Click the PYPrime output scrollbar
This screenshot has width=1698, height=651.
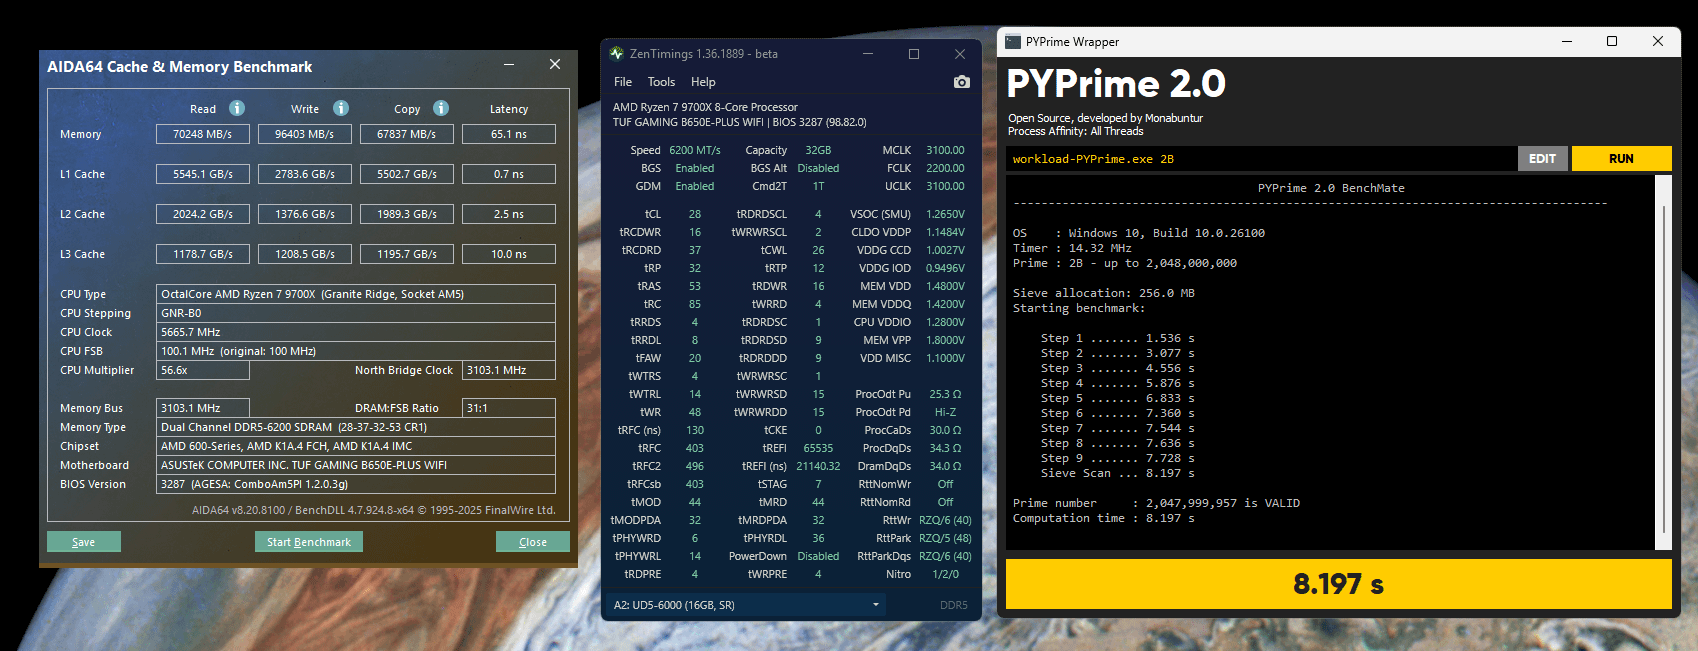(1663, 370)
